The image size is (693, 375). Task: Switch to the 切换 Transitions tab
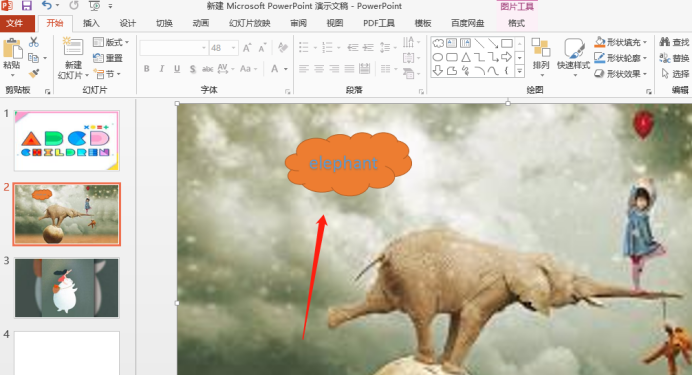[x=164, y=23]
